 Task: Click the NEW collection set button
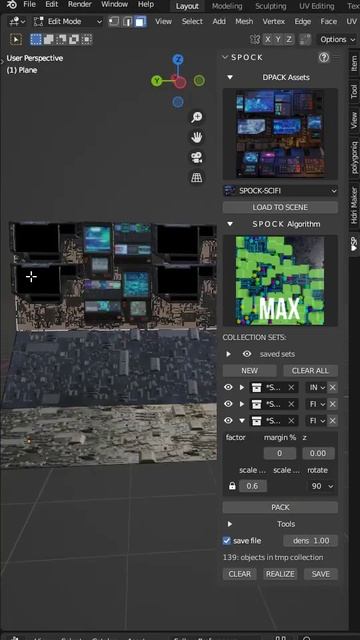point(249,371)
